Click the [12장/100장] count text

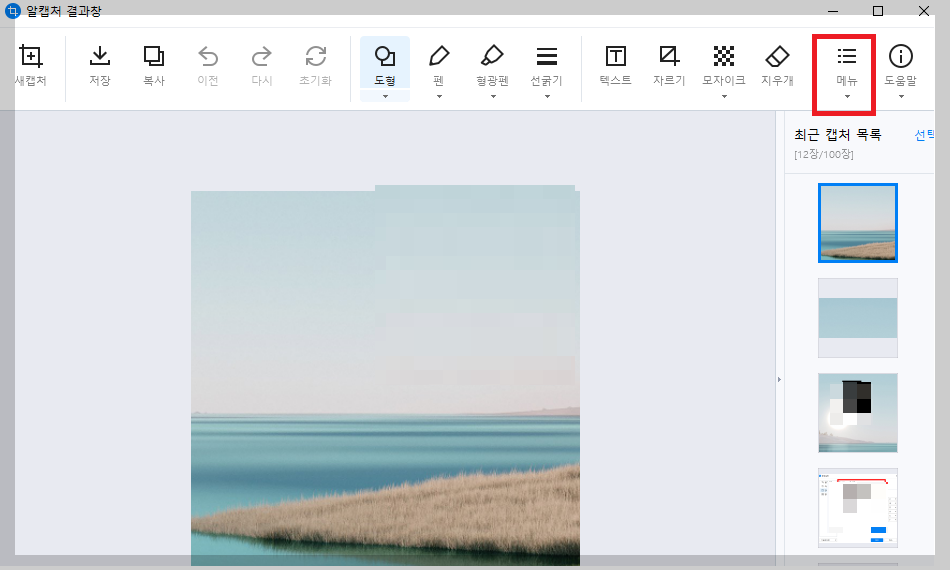pyautogui.click(x=824, y=154)
